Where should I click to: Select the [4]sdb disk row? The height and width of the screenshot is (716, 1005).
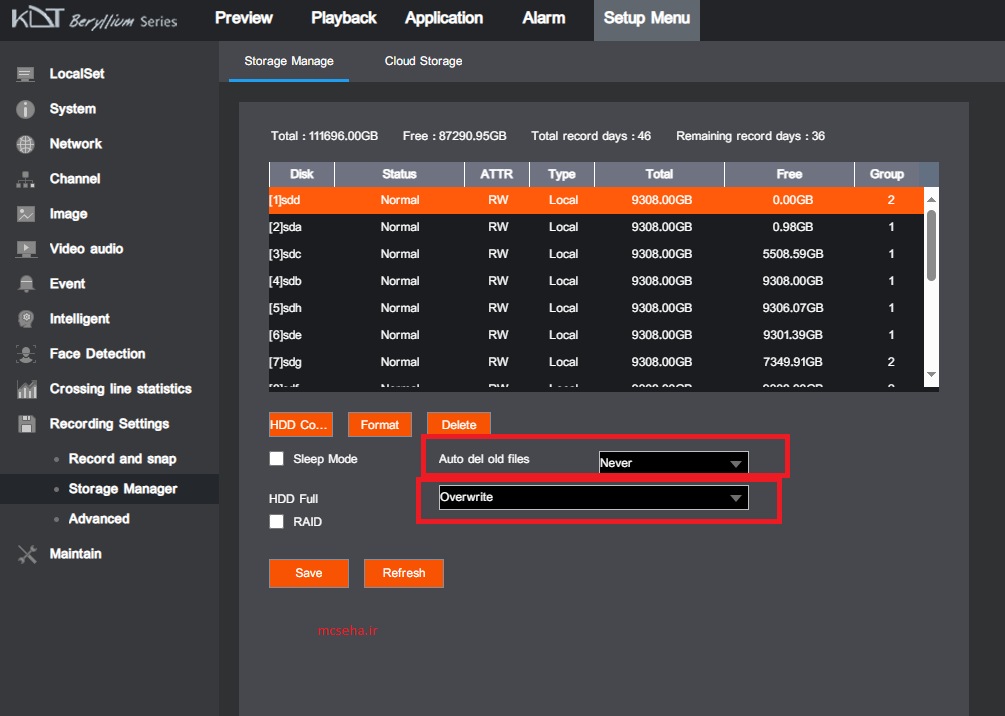pos(596,281)
